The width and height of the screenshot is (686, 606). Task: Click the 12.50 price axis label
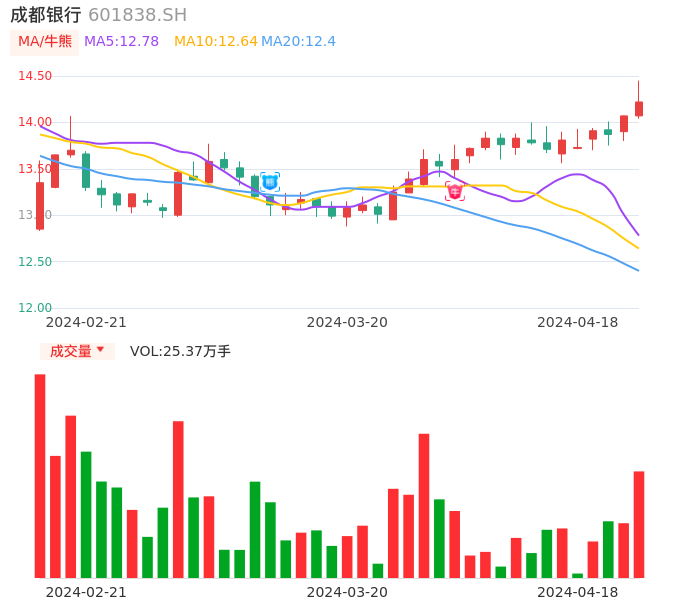[35, 262]
